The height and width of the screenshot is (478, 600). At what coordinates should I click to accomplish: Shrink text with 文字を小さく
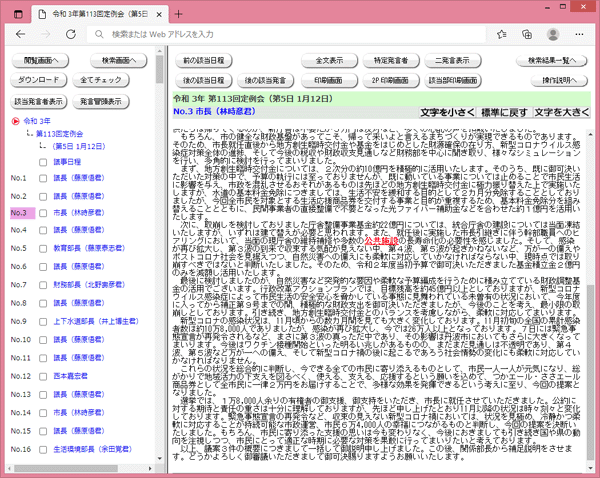tap(447, 113)
